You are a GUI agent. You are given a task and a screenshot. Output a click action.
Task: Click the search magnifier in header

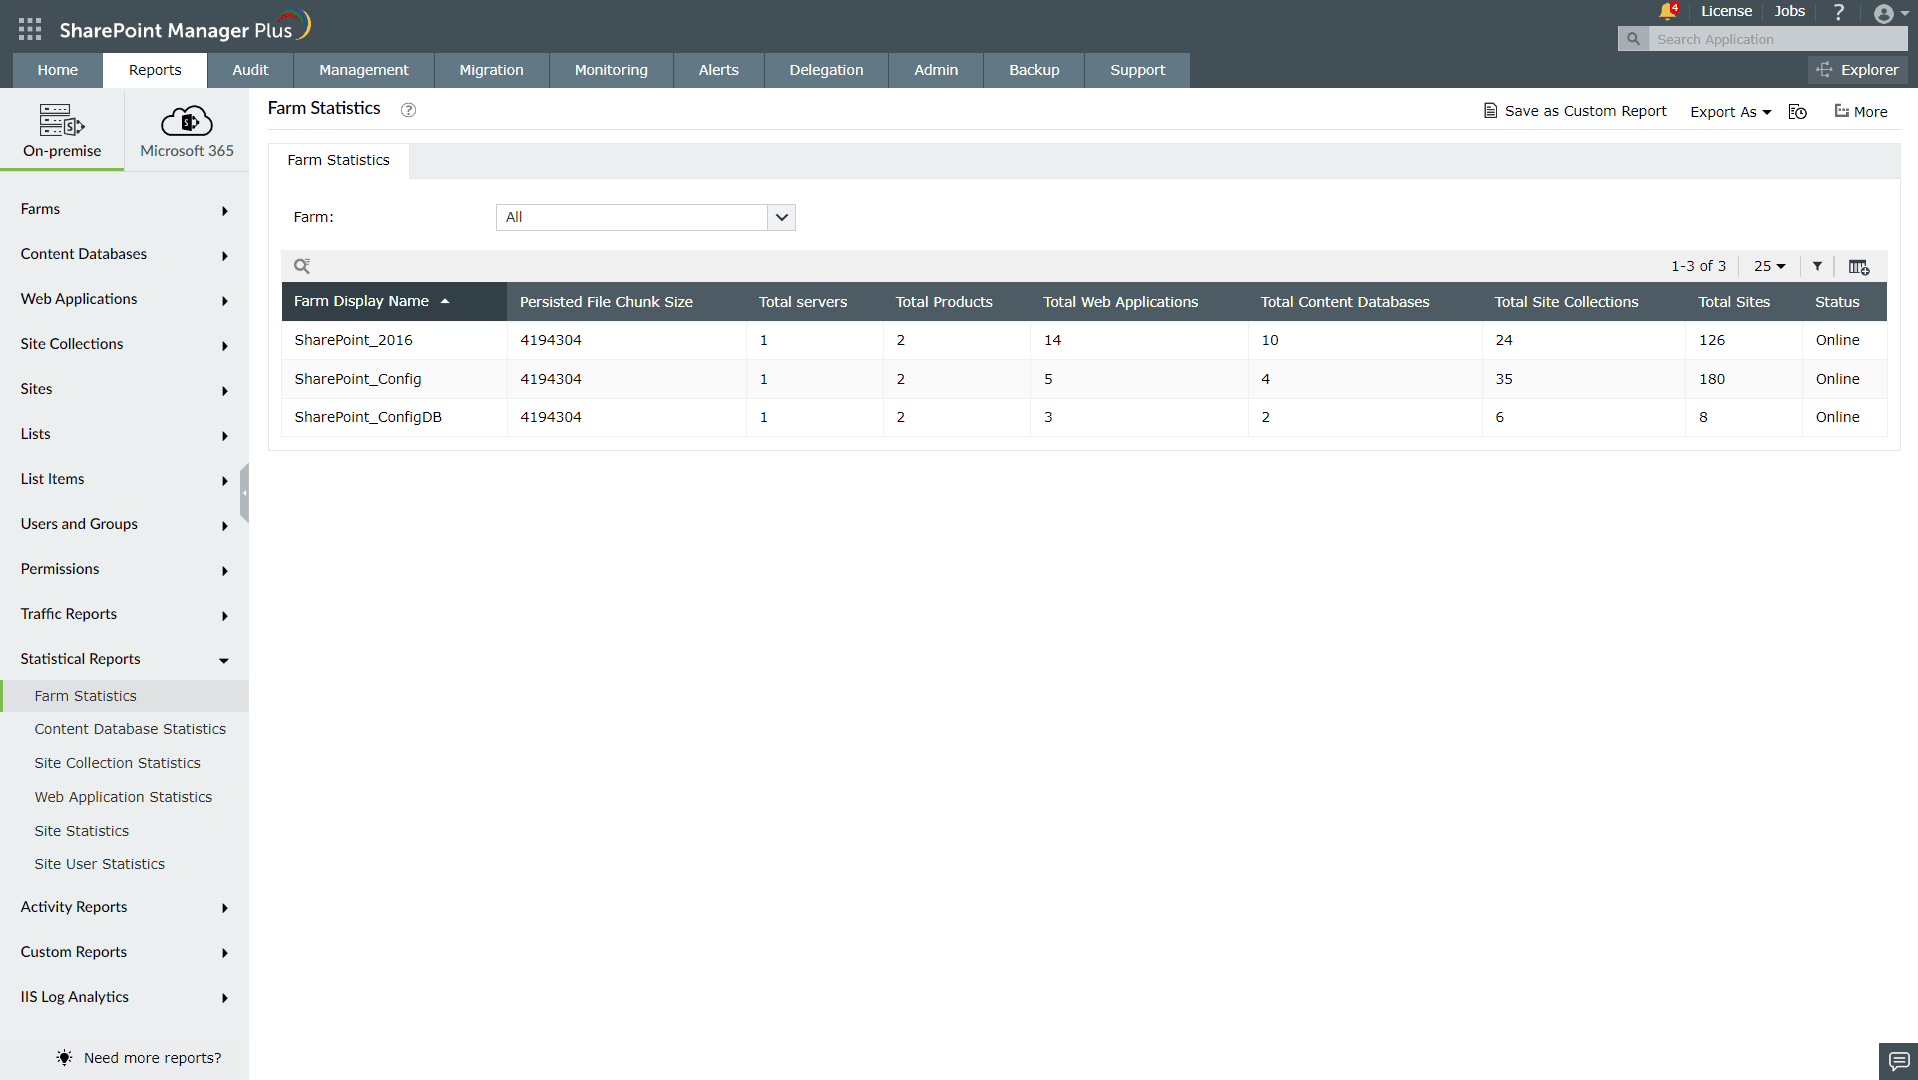click(x=1633, y=39)
